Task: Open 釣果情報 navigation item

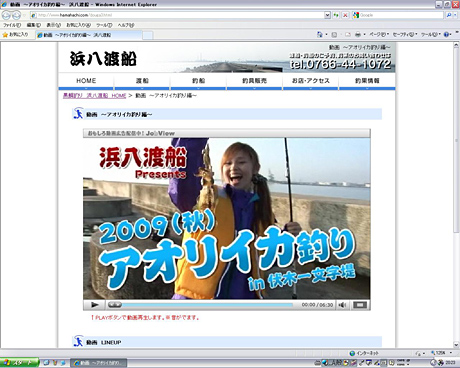Action: [367, 81]
